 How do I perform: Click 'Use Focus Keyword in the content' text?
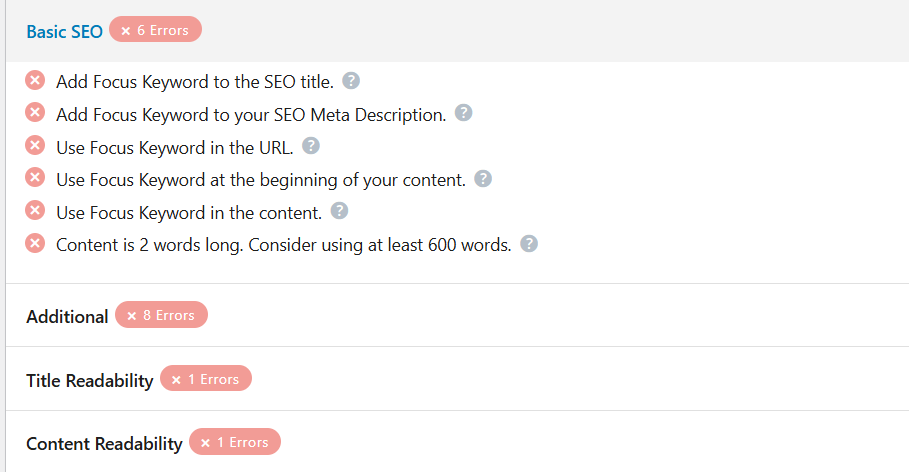pyautogui.click(x=188, y=212)
